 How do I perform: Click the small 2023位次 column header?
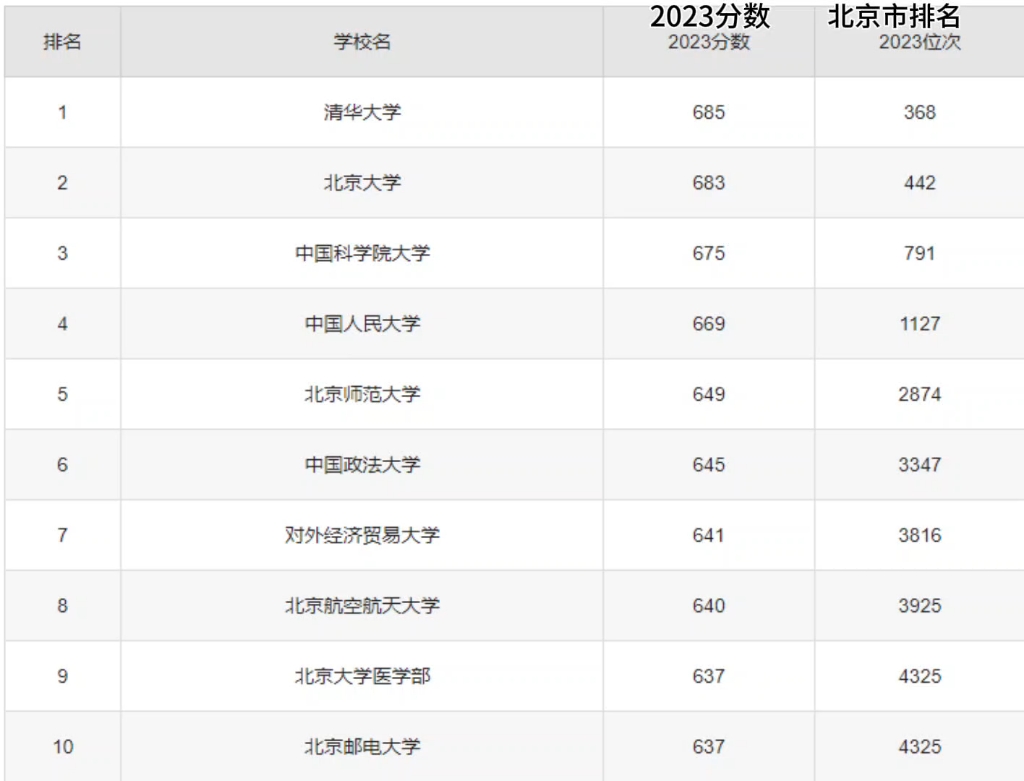coord(919,43)
